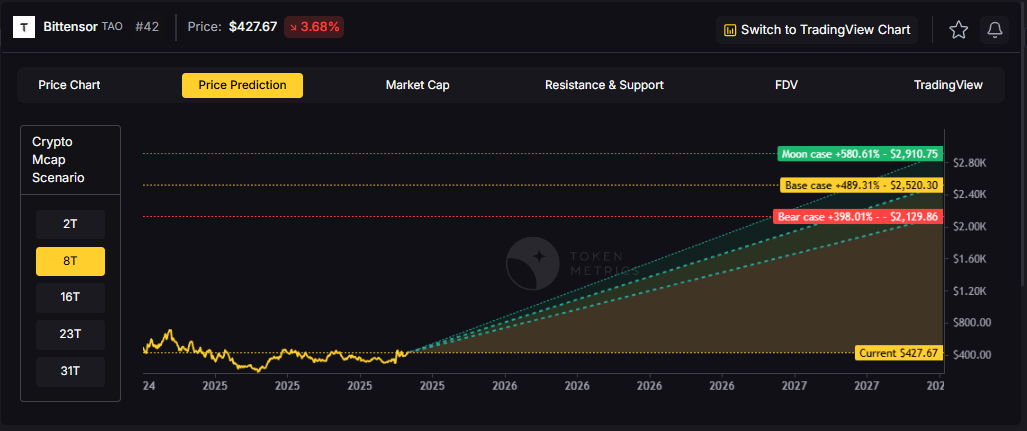Go to the TradingView tab
1027x431 pixels.
[x=948, y=85]
